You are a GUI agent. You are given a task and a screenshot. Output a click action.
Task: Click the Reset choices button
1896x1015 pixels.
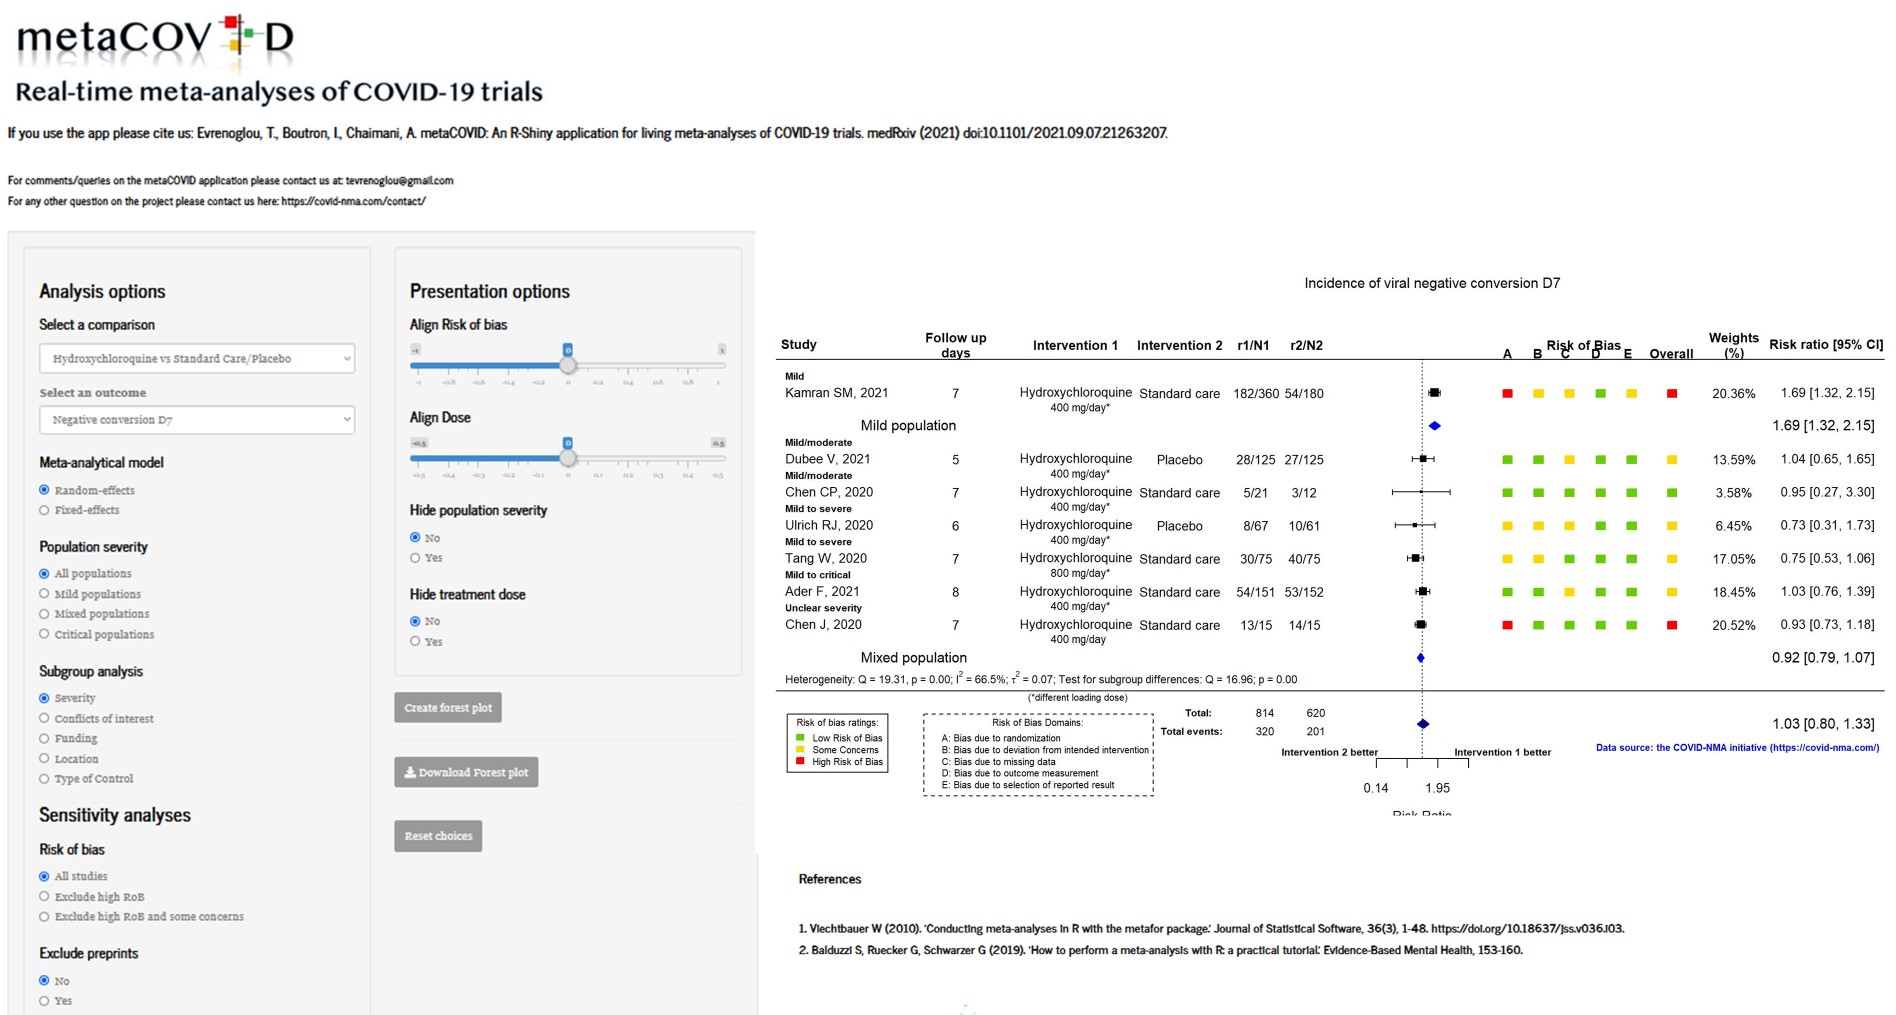coord(438,836)
